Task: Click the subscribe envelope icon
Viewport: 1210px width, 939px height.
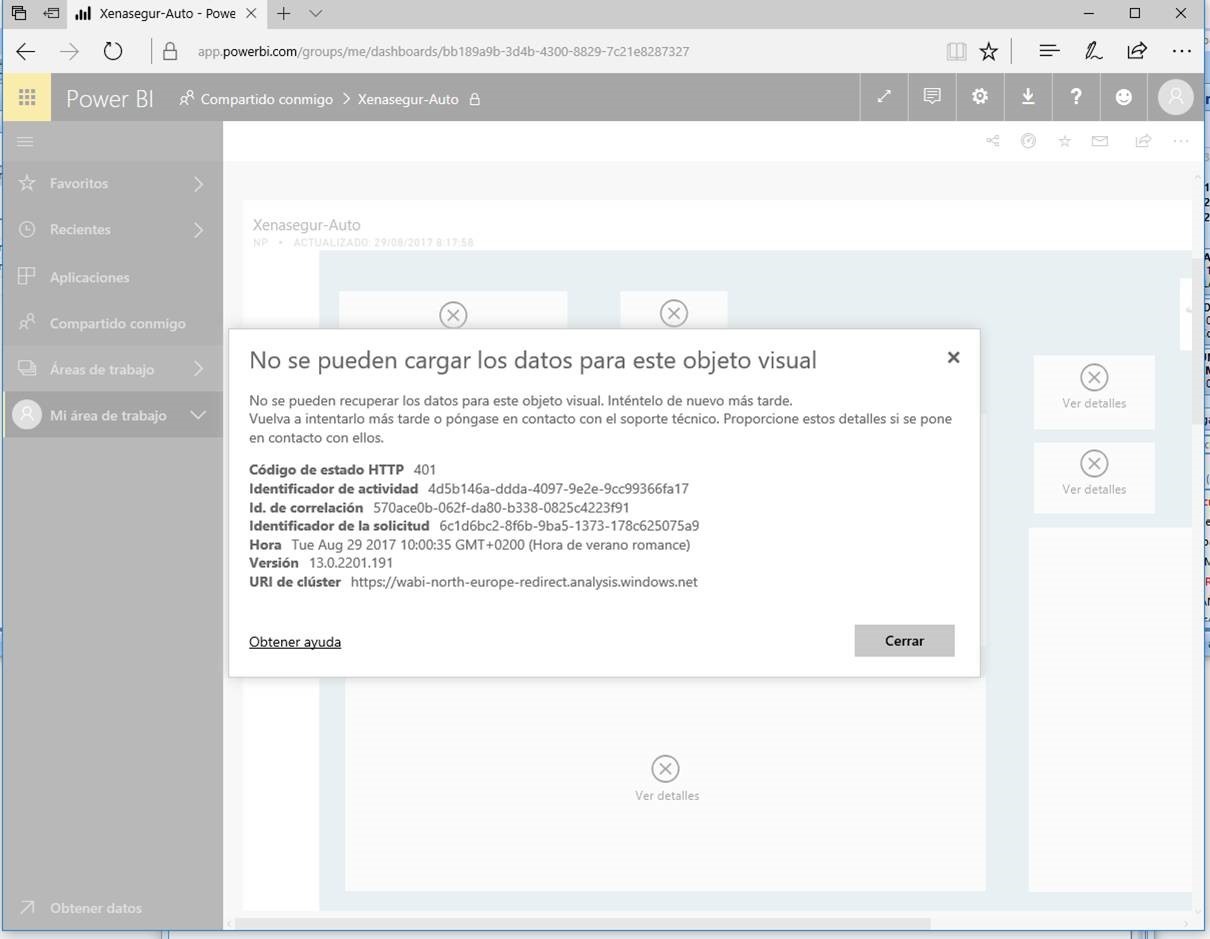Action: coord(1100,141)
